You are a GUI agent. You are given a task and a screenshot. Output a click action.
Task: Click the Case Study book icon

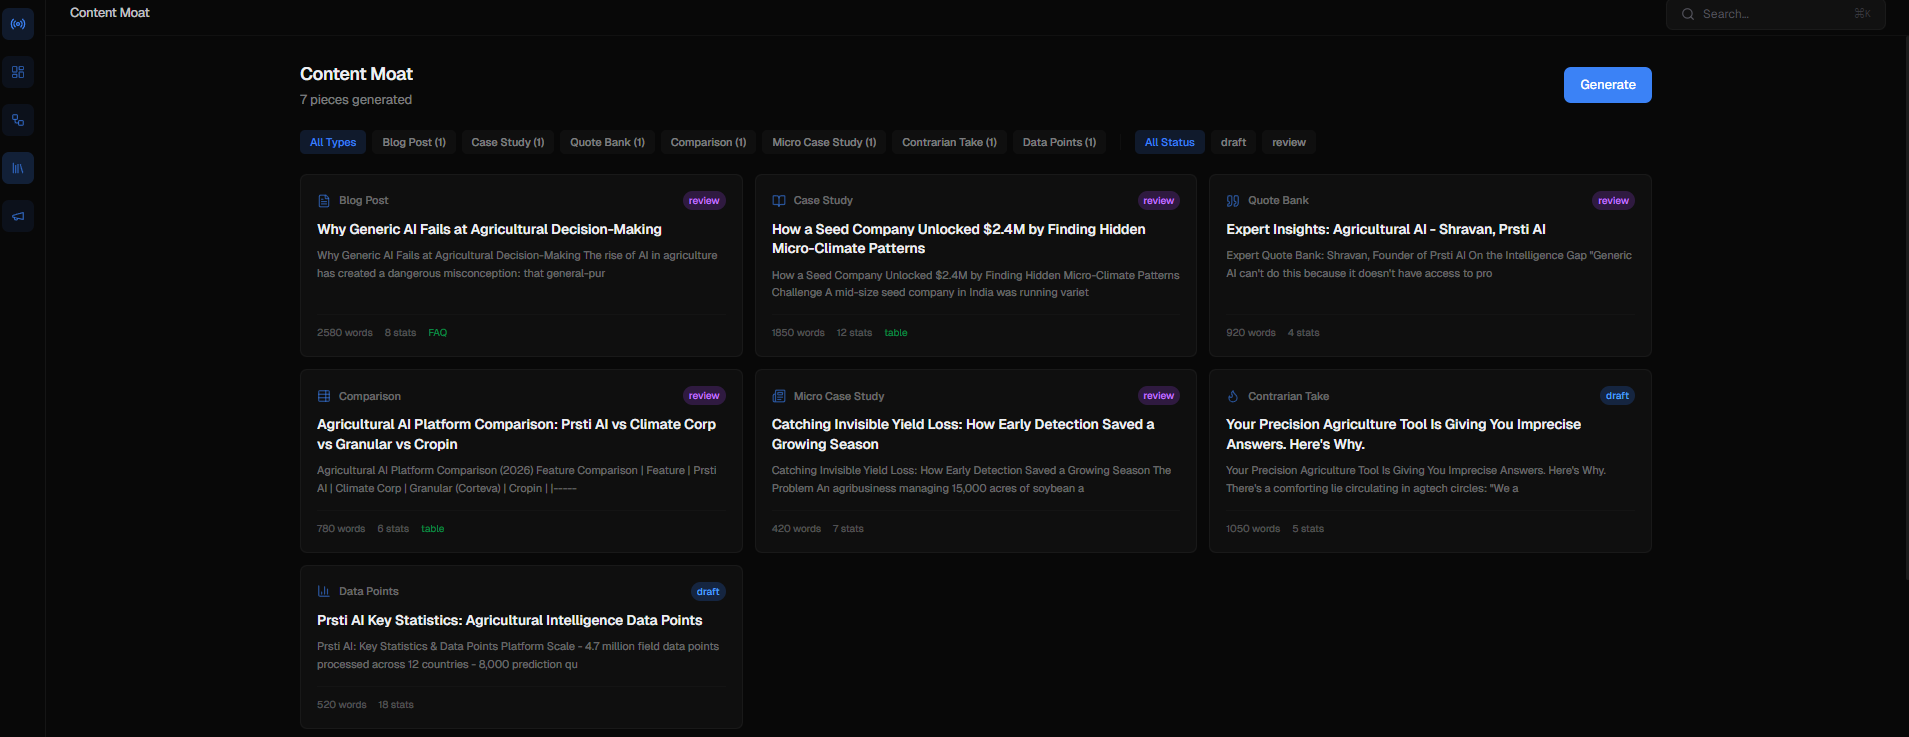[779, 201]
